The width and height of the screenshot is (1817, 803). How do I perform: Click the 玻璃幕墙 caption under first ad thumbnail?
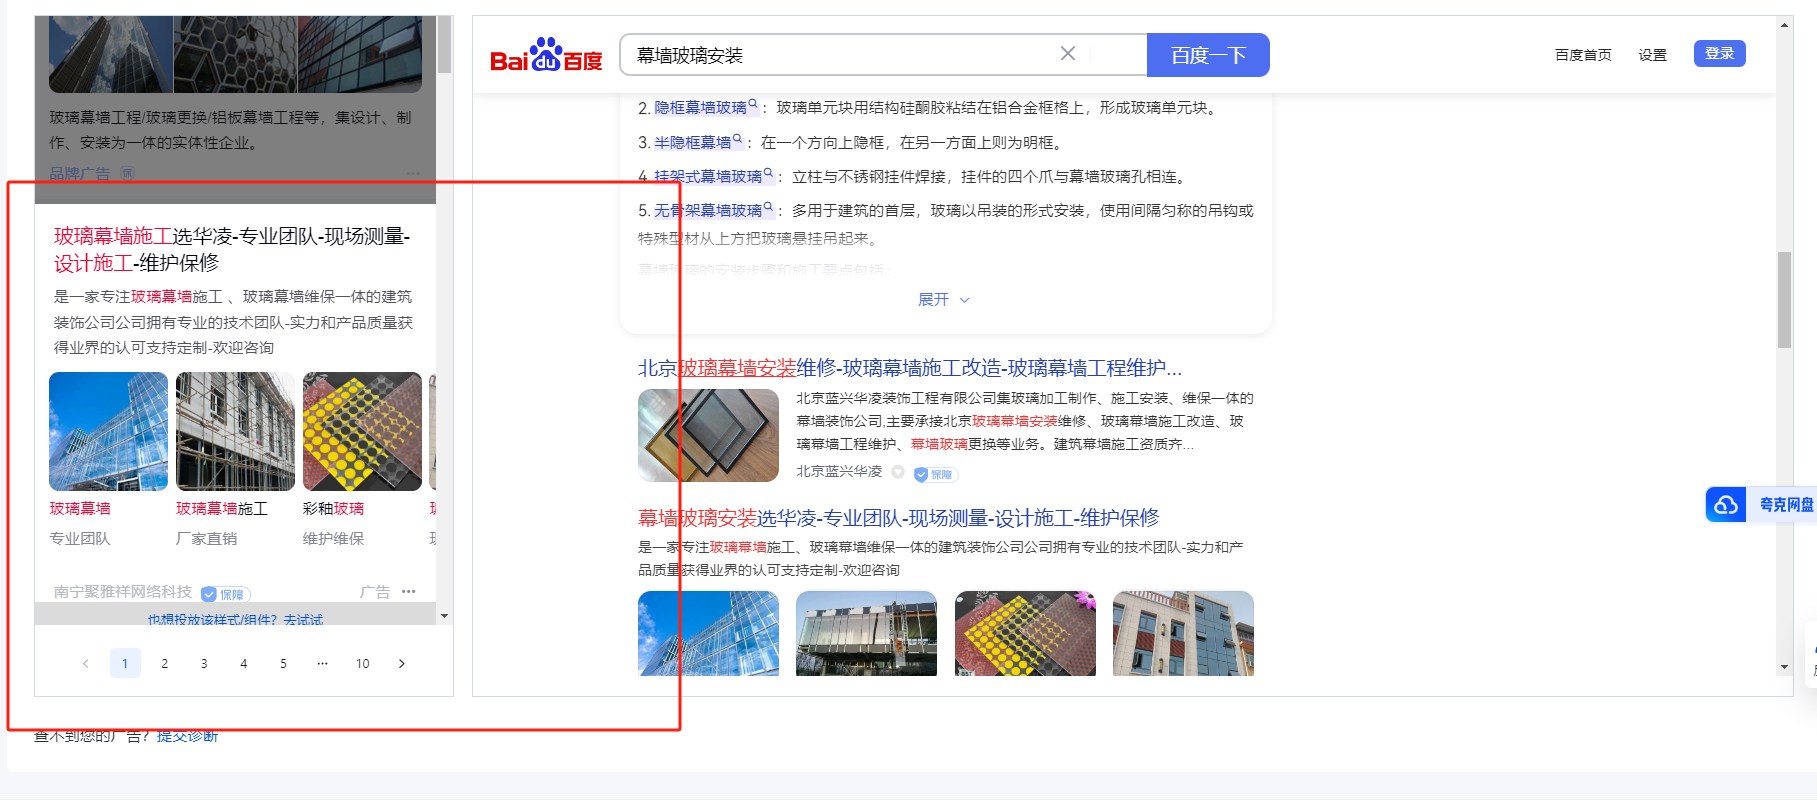80,509
